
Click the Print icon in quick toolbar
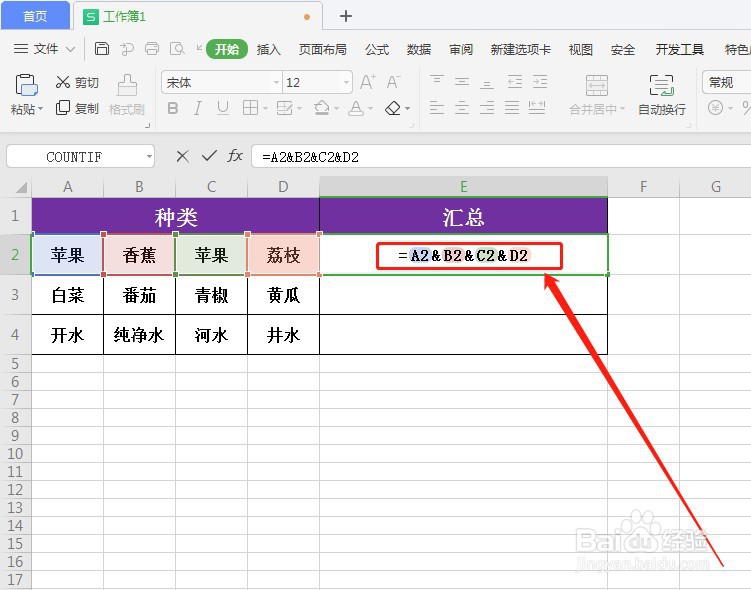coord(152,49)
